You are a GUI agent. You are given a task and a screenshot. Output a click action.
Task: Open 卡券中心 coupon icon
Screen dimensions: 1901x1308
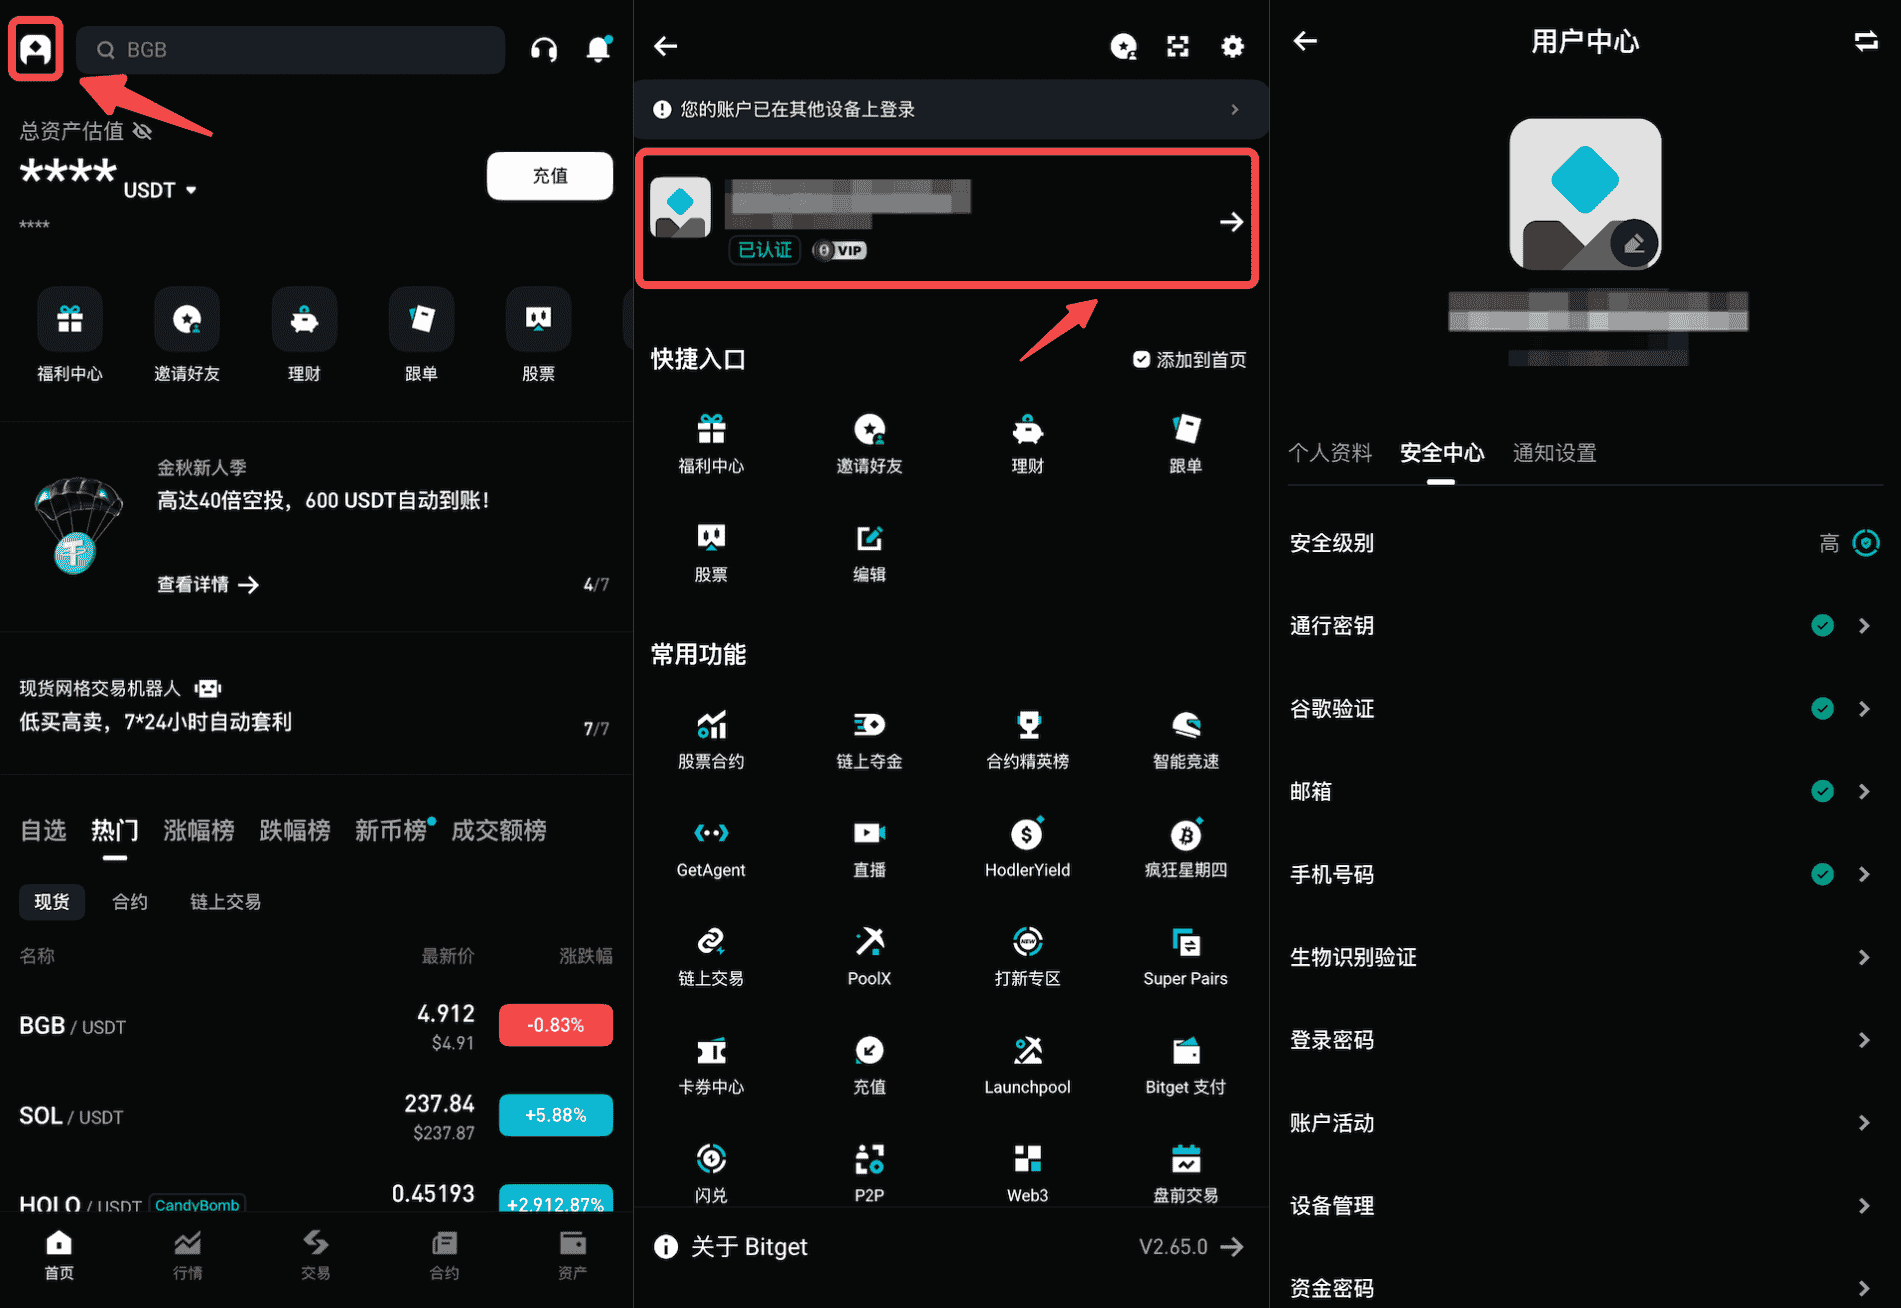tap(711, 1050)
